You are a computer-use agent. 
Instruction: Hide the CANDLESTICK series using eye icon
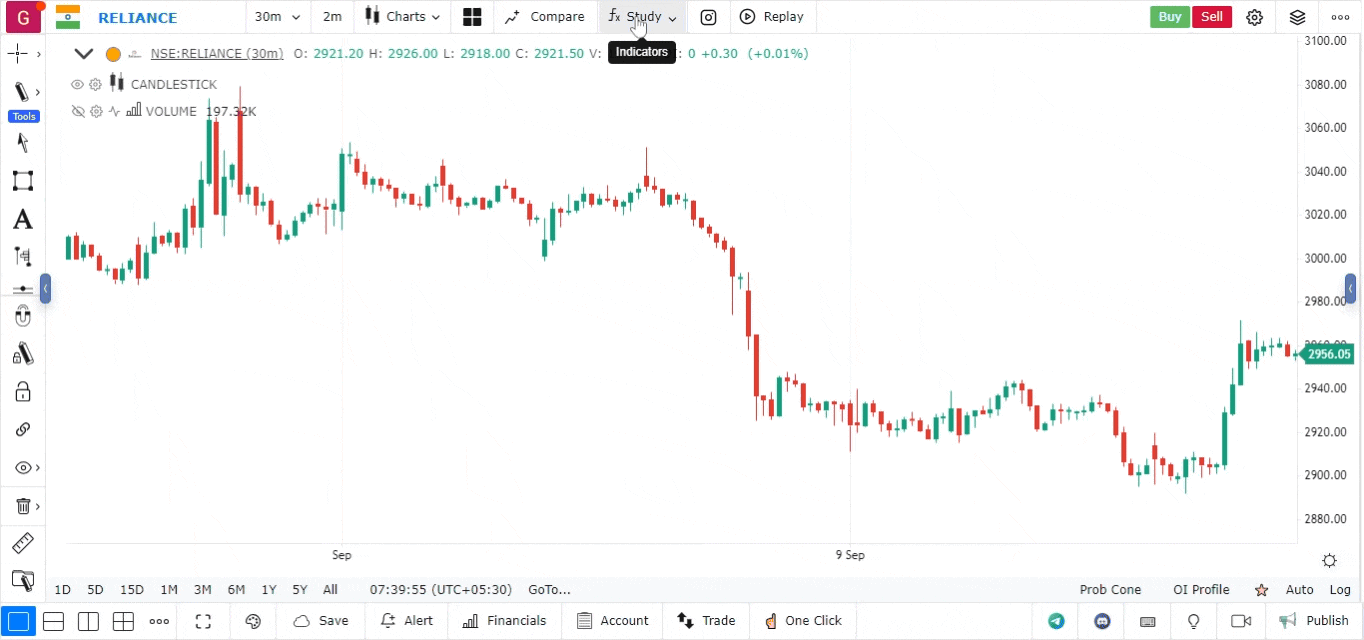click(x=77, y=85)
